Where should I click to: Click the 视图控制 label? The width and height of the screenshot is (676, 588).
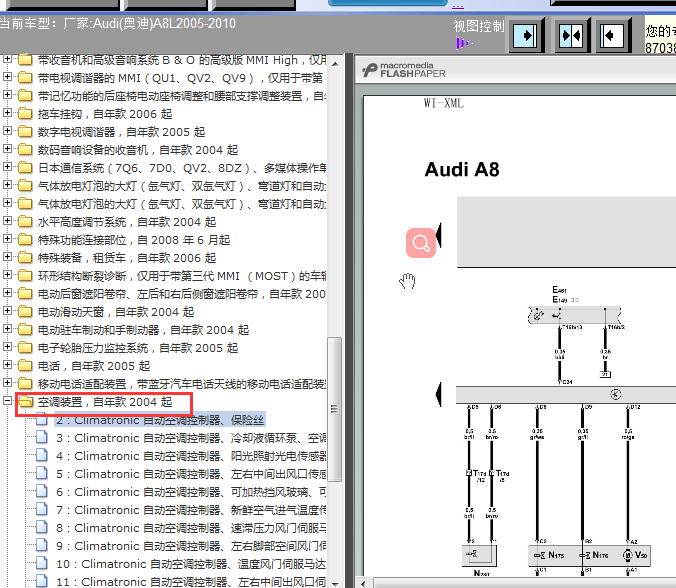[x=479, y=26]
